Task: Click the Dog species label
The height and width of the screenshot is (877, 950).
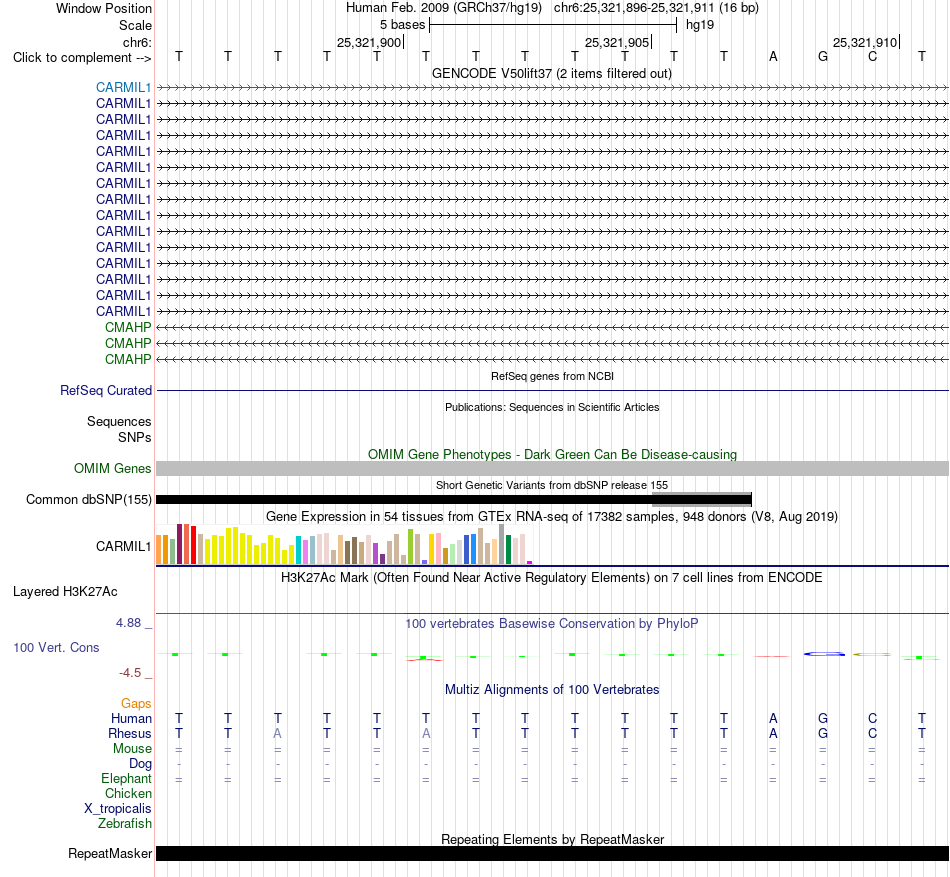Action: (140, 764)
